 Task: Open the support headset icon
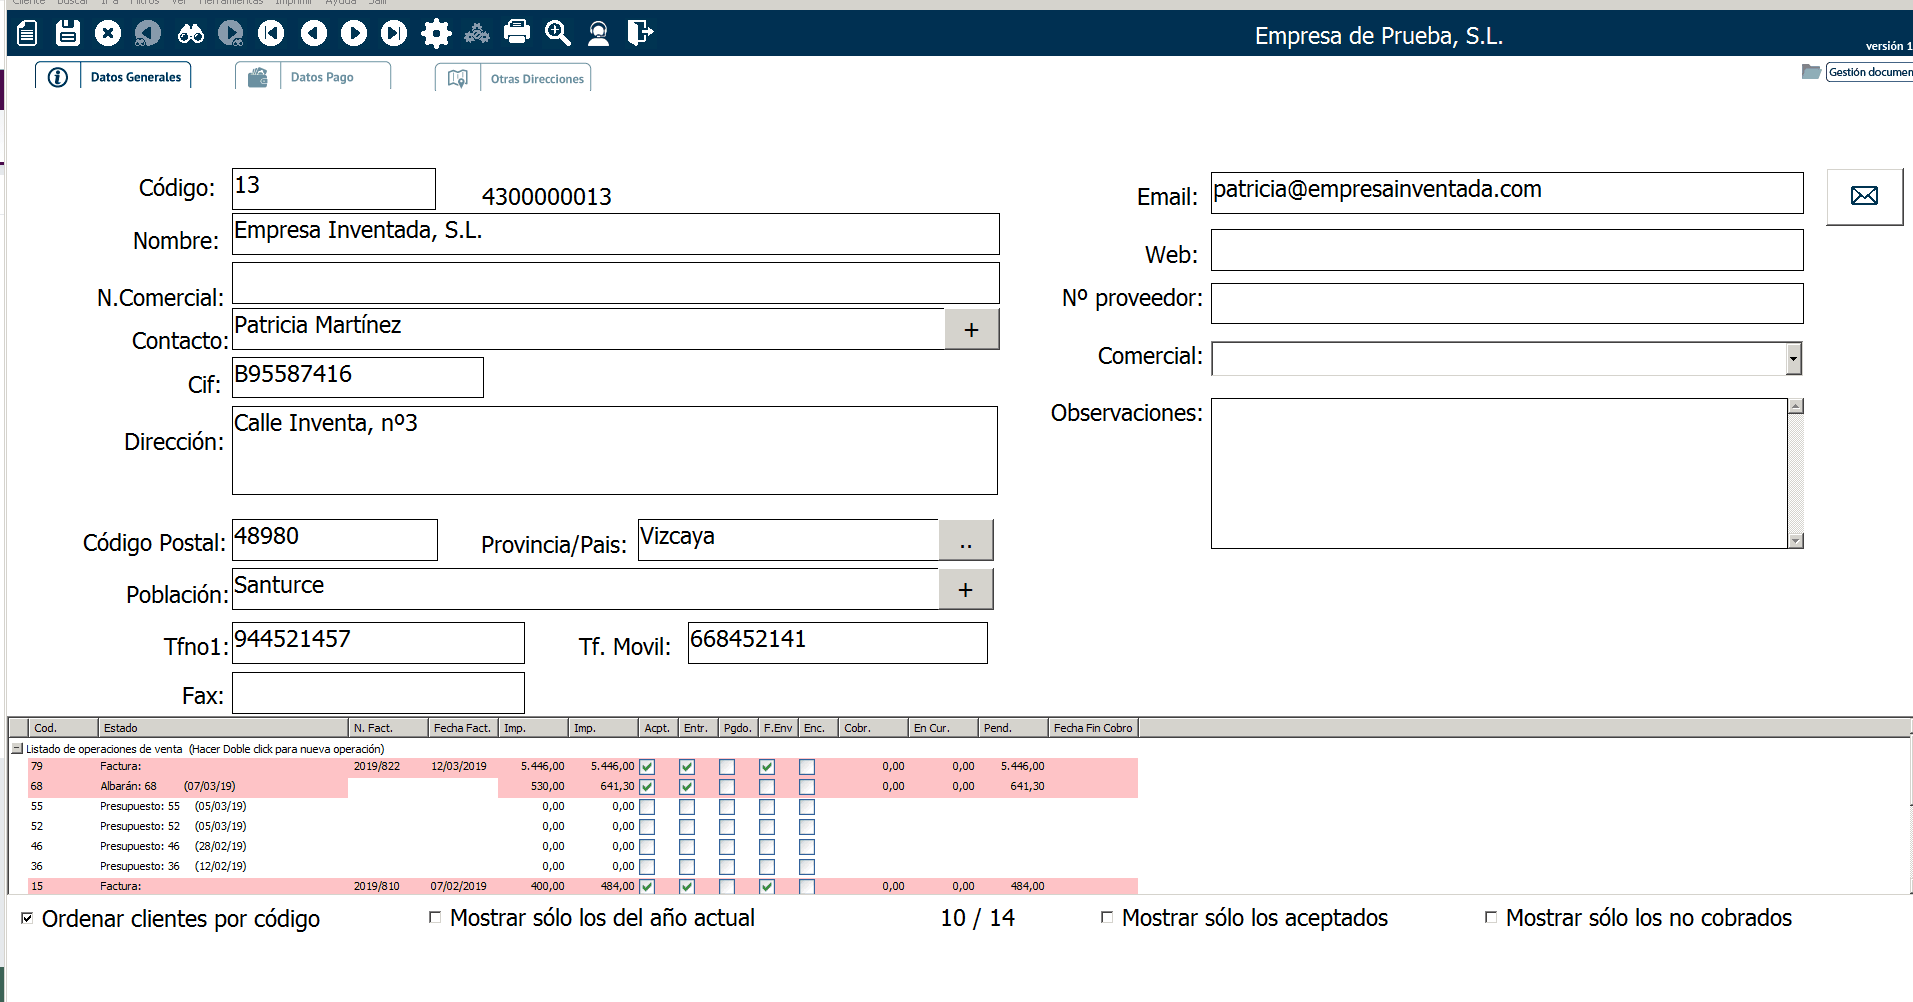pyautogui.click(x=598, y=33)
